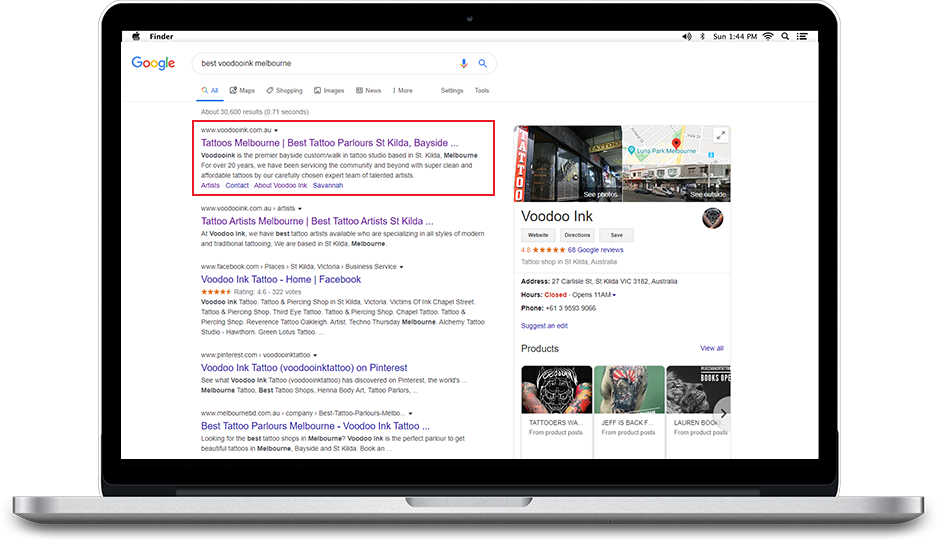Viewport: 938px width, 541px height.
Task: Open the Wi-Fi status icon
Action: 768,37
